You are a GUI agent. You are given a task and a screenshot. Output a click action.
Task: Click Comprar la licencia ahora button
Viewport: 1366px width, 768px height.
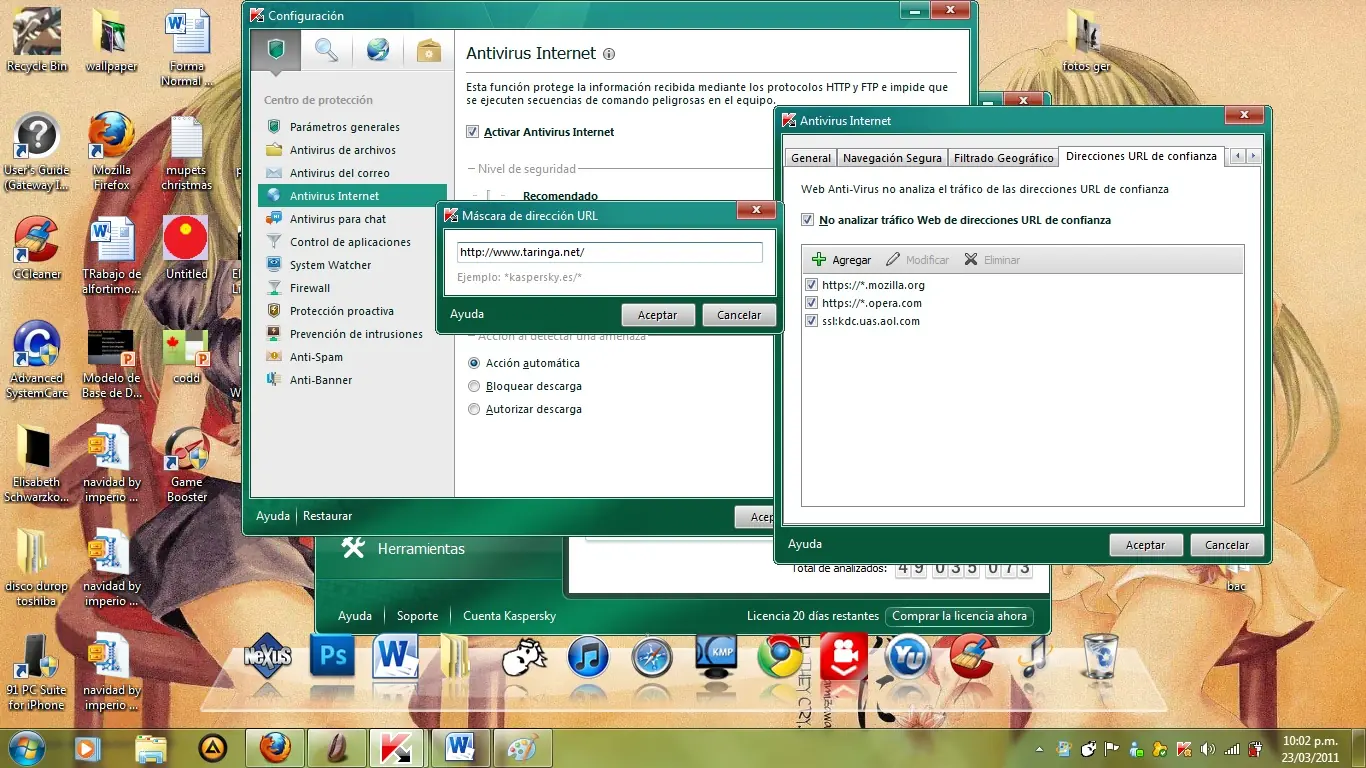(959, 616)
